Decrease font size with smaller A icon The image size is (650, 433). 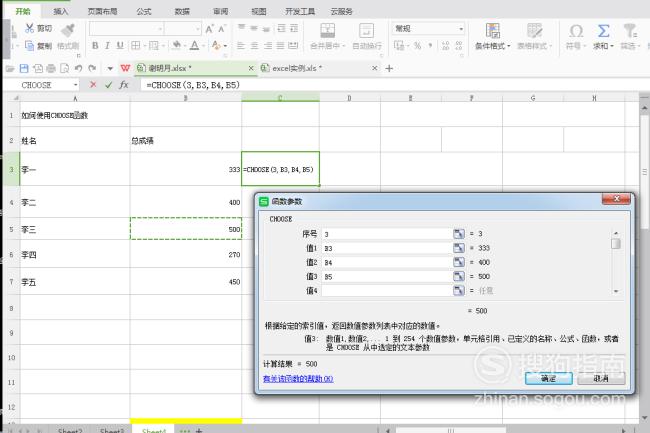tap(222, 29)
